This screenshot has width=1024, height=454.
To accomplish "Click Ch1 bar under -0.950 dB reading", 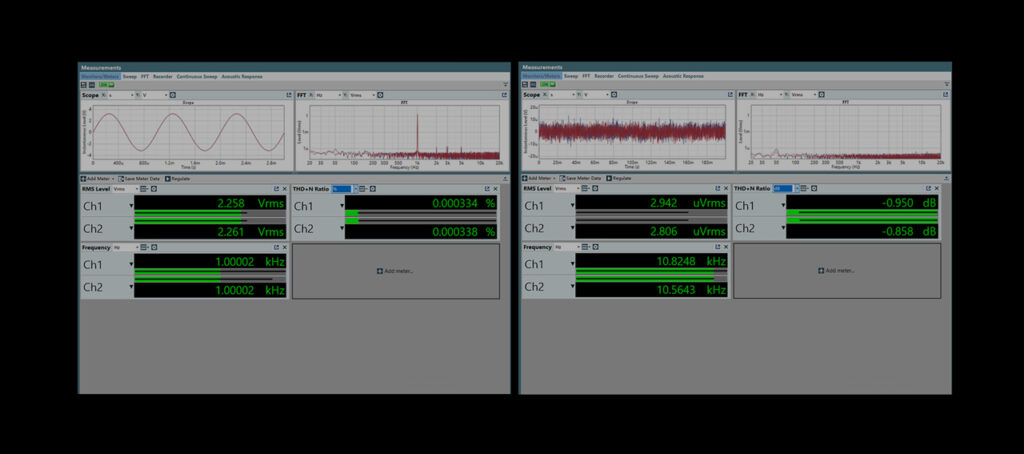I will [861, 213].
